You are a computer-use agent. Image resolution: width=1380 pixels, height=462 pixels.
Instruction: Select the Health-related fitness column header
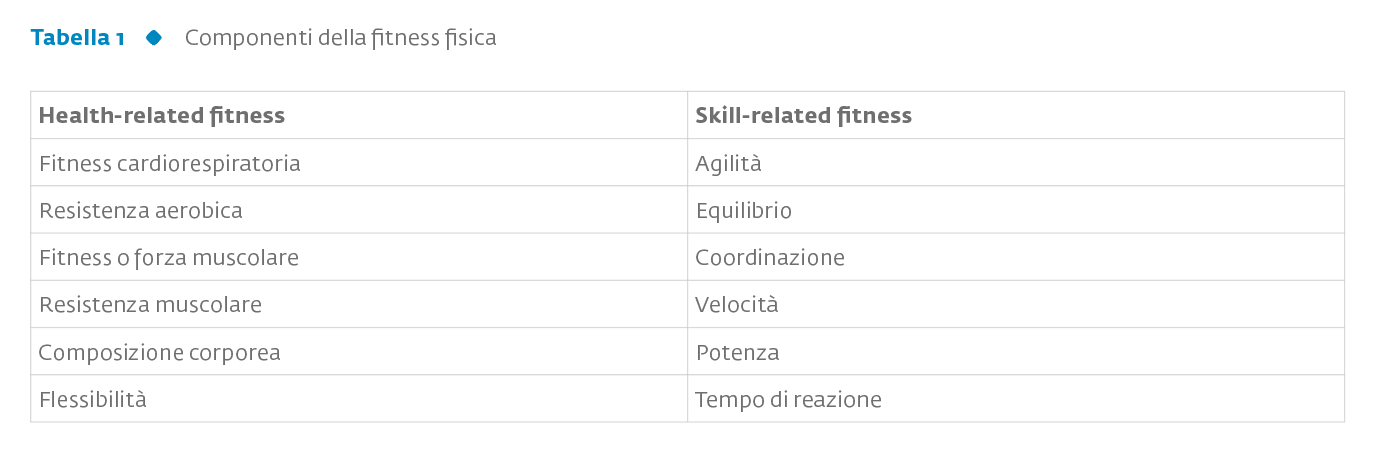(359, 115)
